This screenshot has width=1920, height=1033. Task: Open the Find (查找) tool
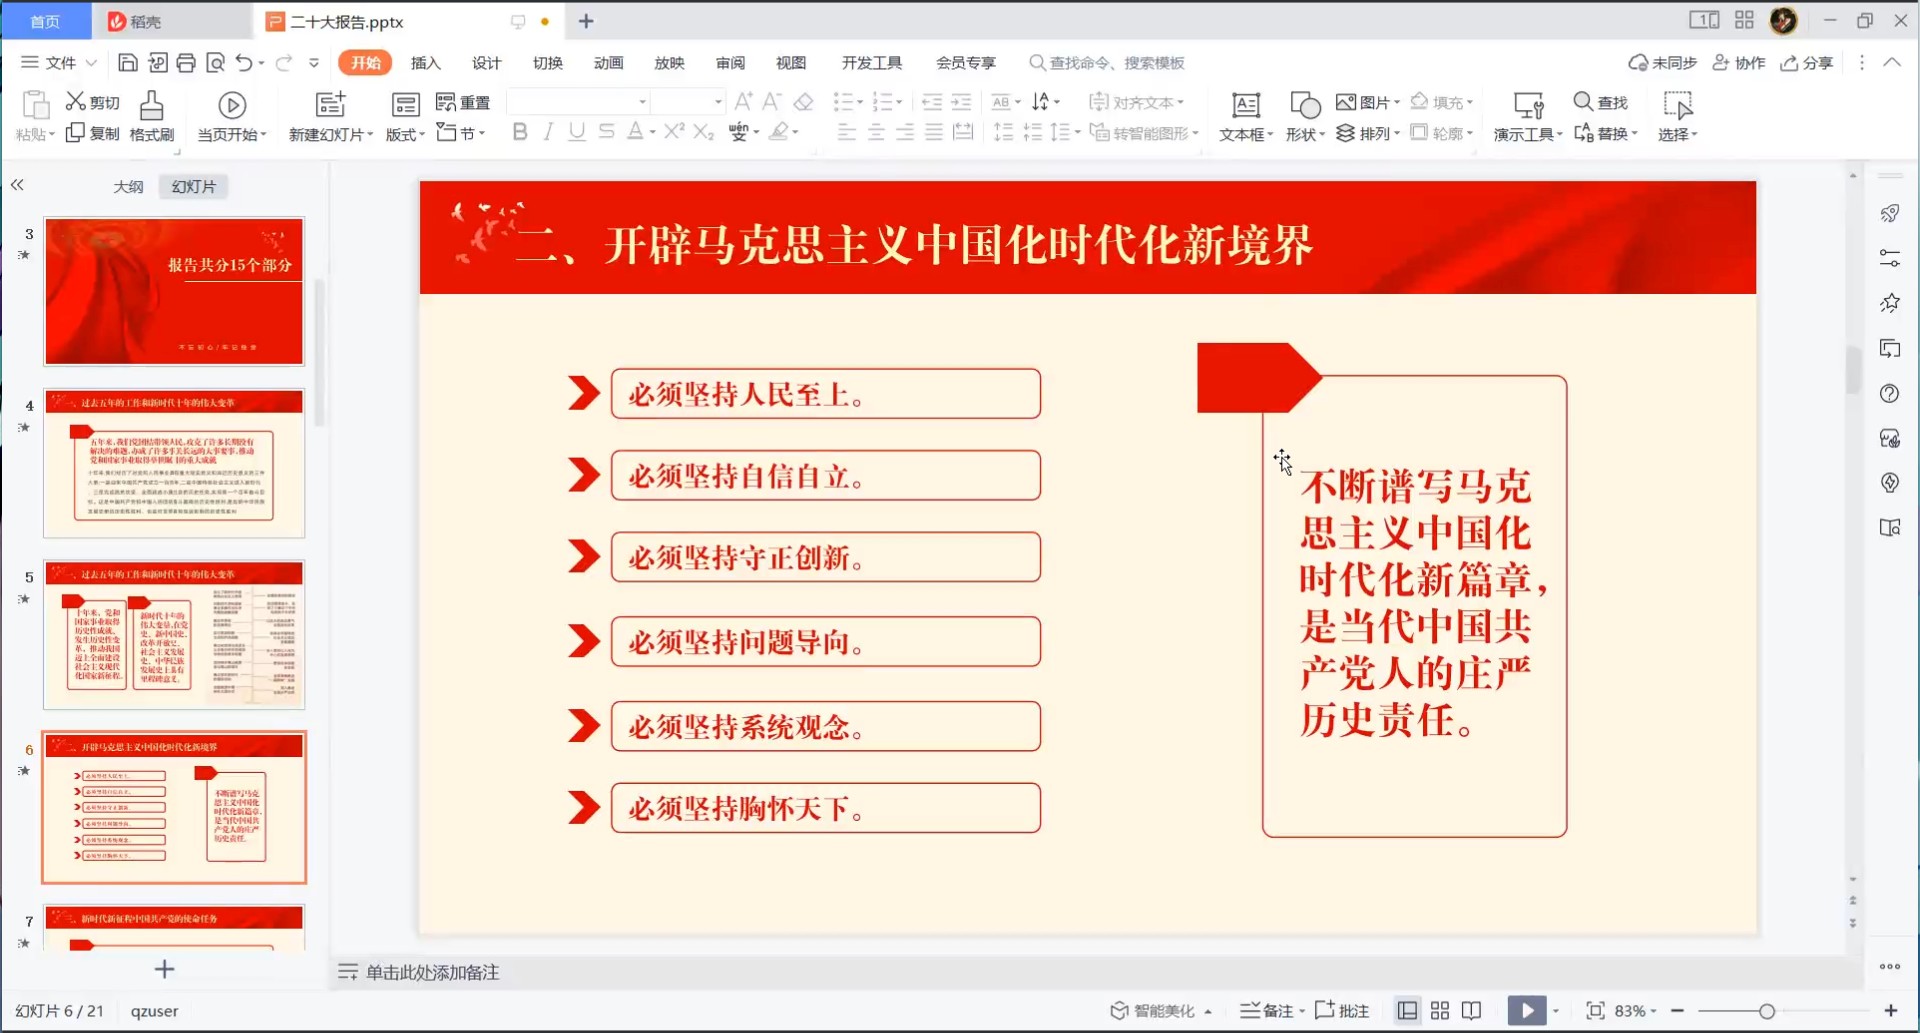click(x=1600, y=102)
